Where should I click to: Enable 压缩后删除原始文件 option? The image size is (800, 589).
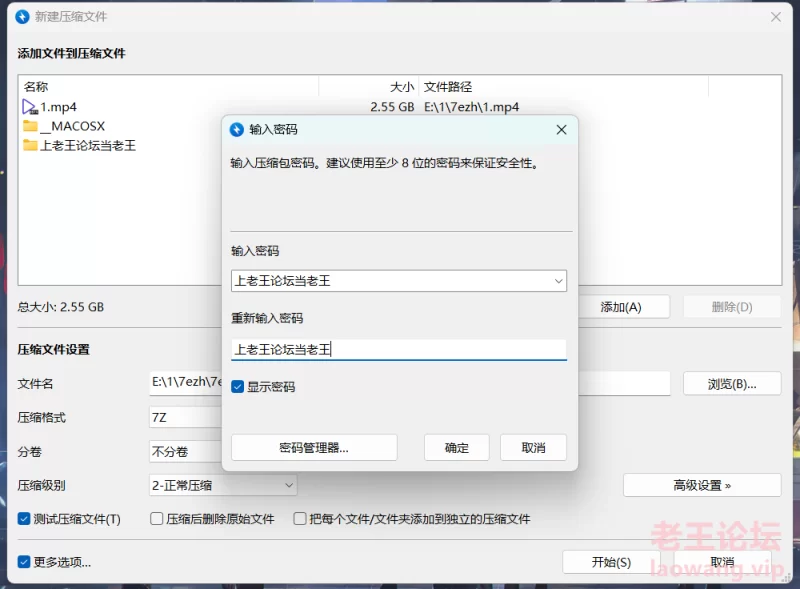[x=157, y=519]
